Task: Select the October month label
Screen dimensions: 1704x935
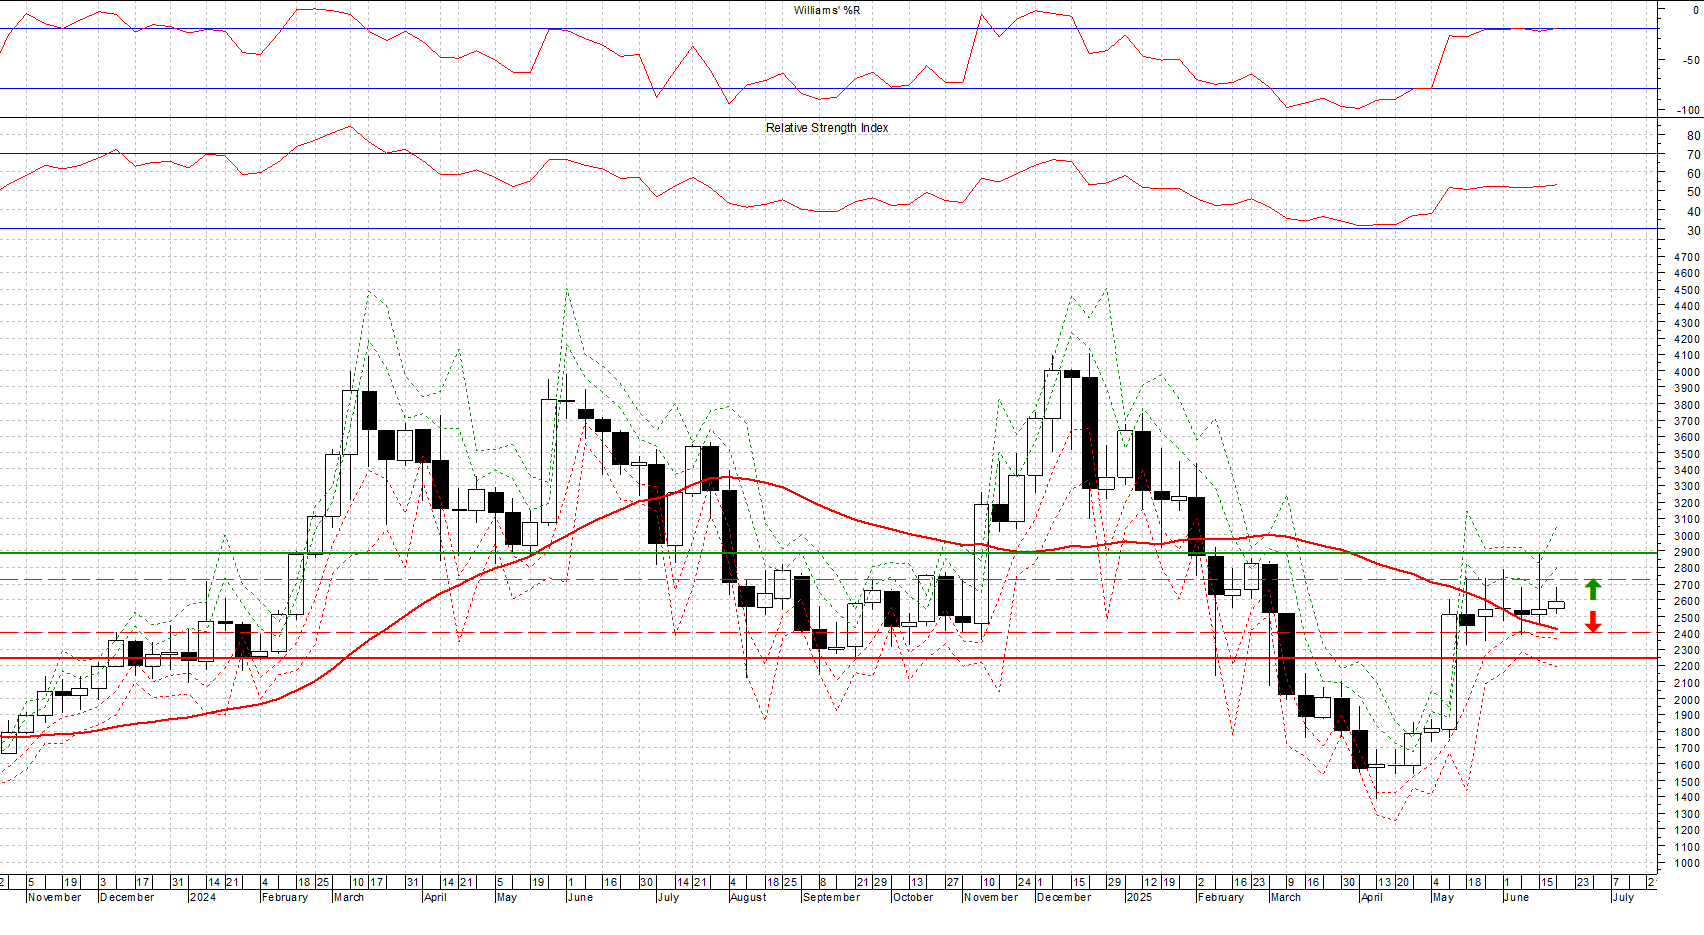Action: 912,897
